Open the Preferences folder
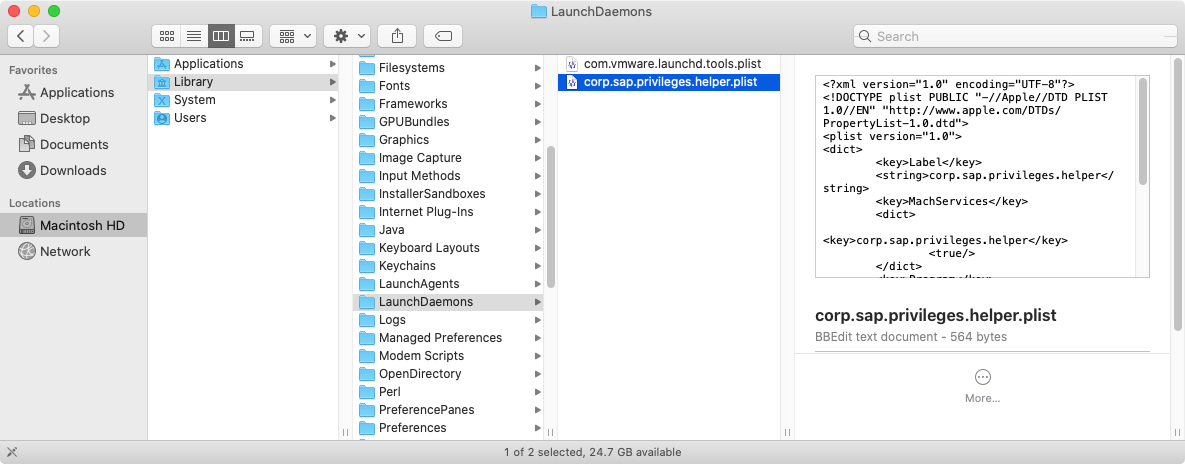Image resolution: width=1185 pixels, height=464 pixels. pos(449,428)
